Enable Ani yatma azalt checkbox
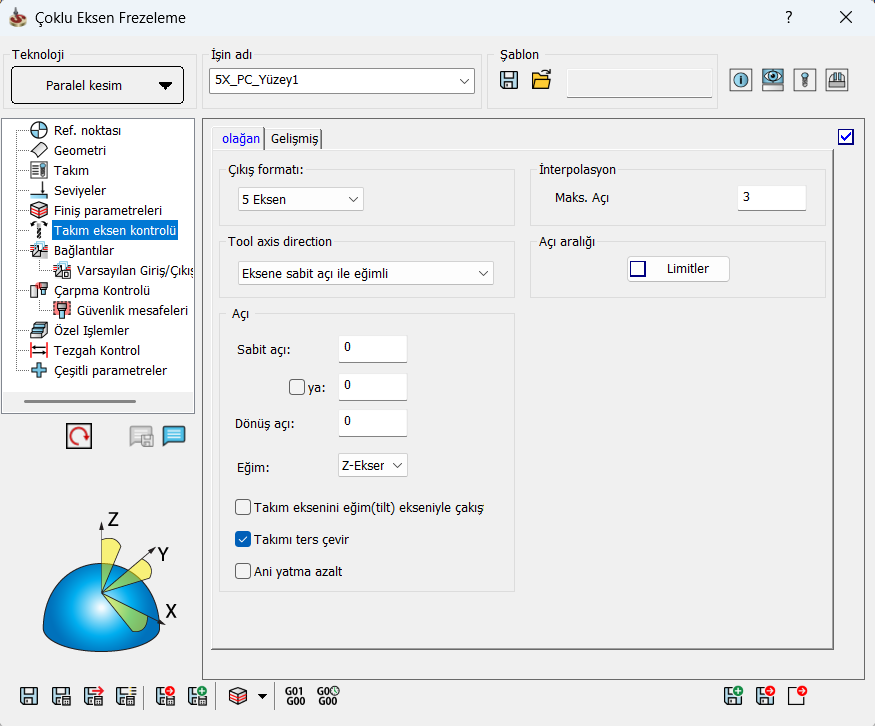Viewport: 875px width, 726px height. (x=242, y=571)
